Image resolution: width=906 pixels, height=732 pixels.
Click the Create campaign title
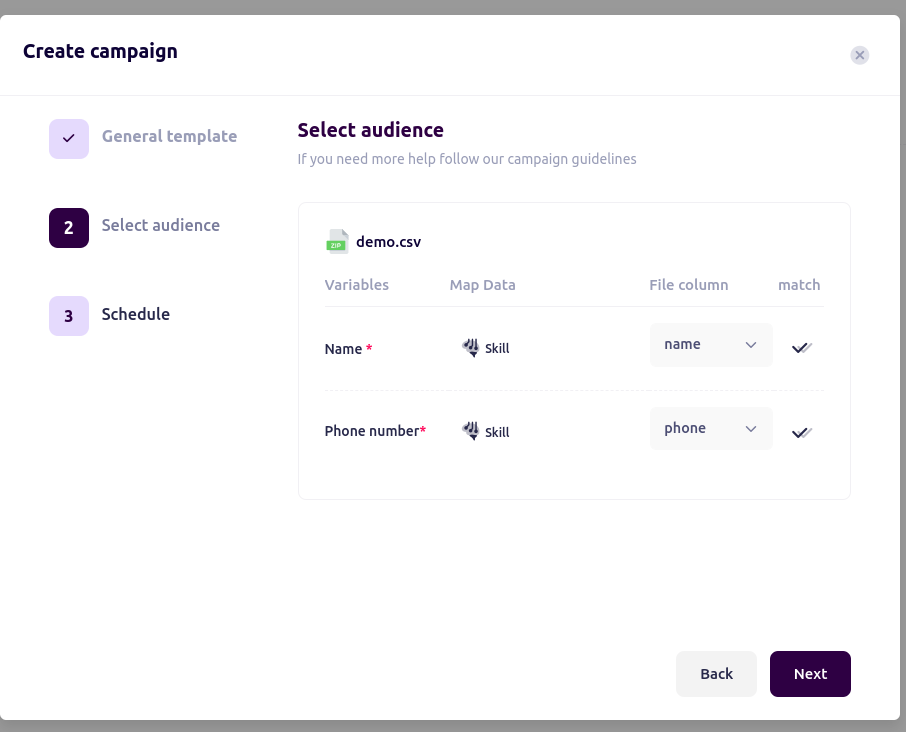100,51
